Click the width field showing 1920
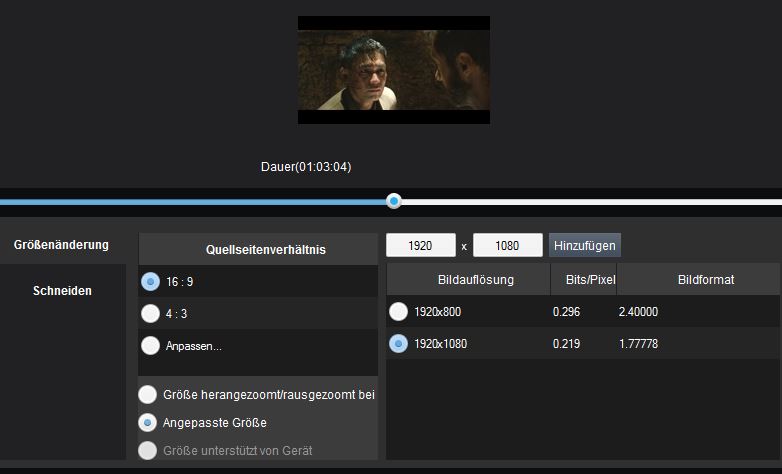Viewport: 782px width, 474px height. (420, 245)
